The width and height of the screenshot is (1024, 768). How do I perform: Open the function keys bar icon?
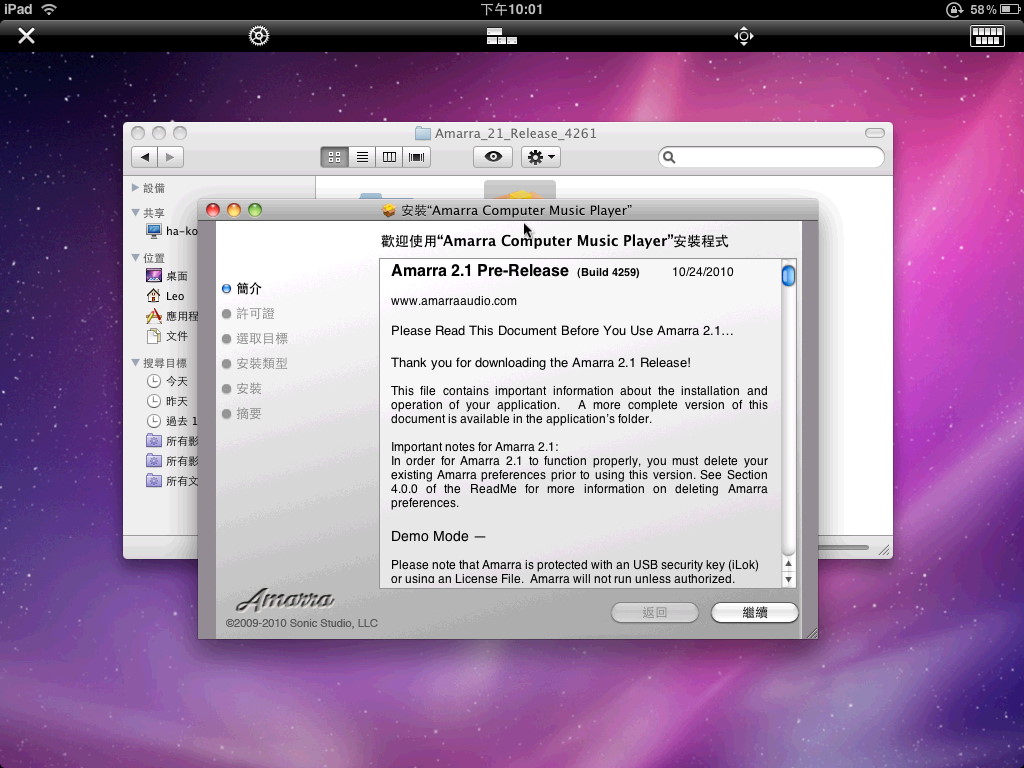click(x=502, y=36)
